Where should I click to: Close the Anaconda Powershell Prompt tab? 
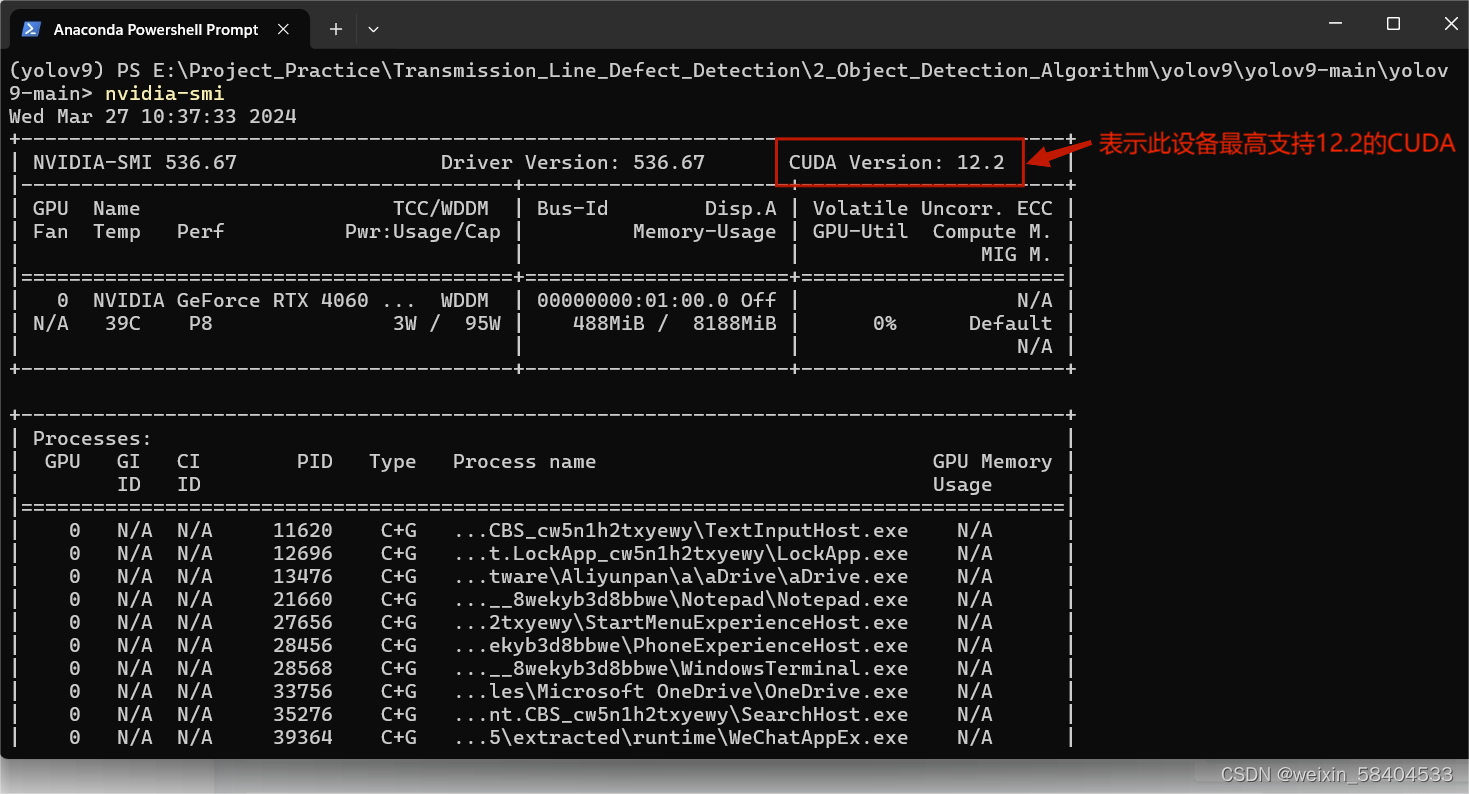point(283,29)
